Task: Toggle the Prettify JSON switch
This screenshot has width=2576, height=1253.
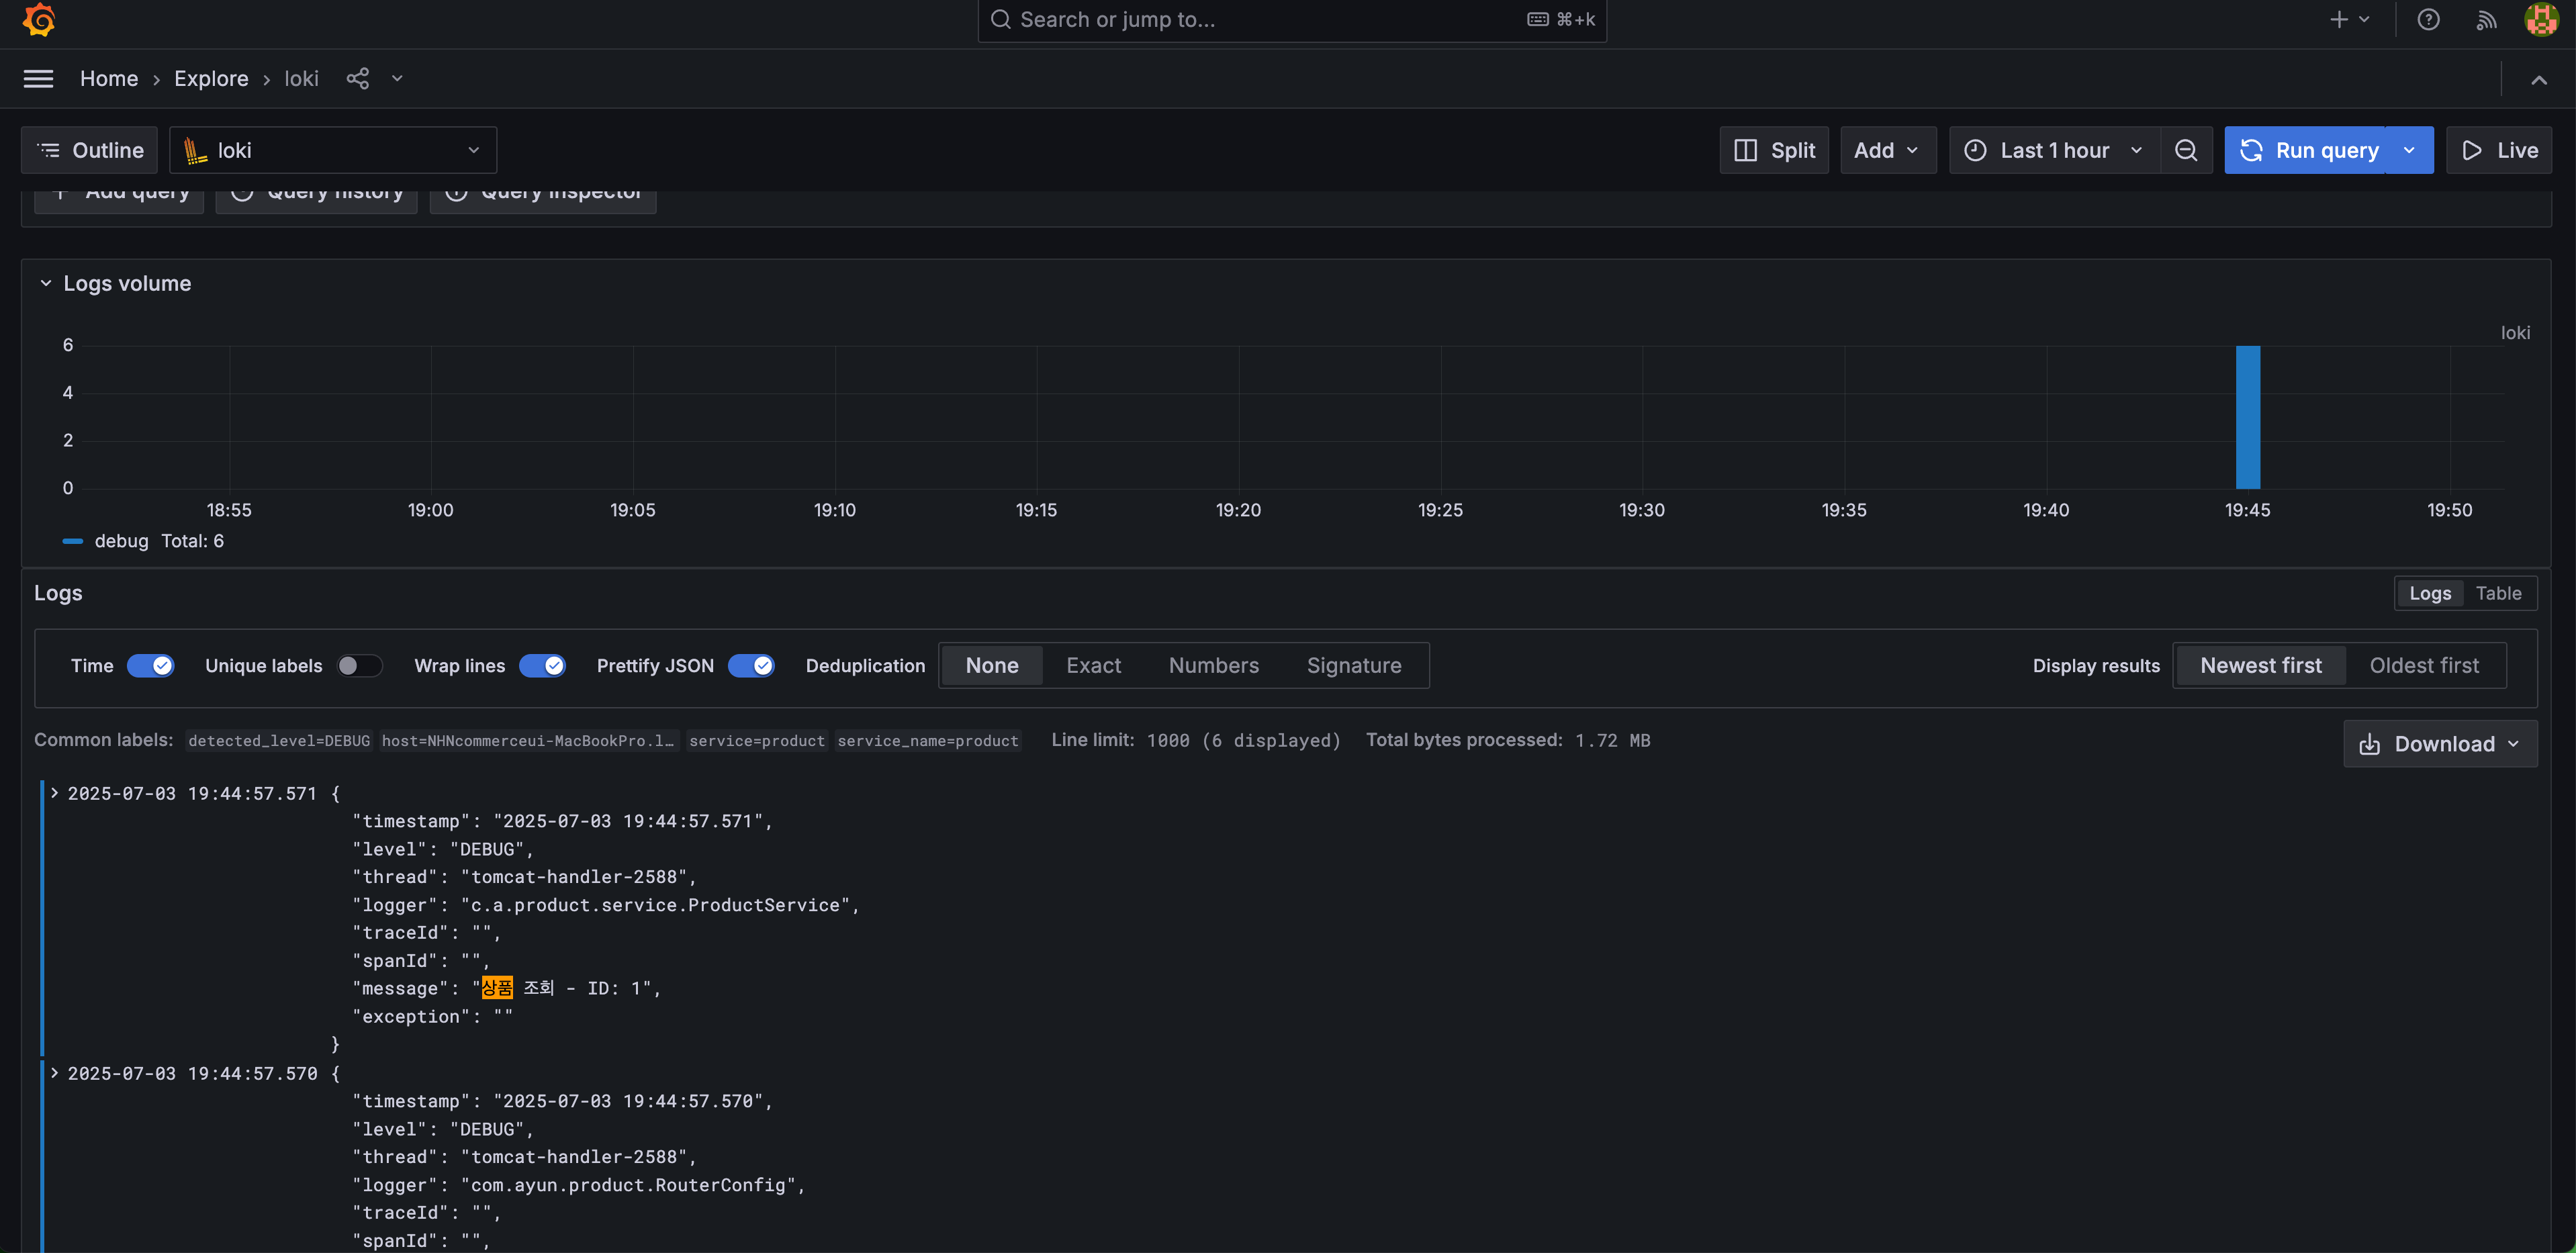Action: coord(751,665)
